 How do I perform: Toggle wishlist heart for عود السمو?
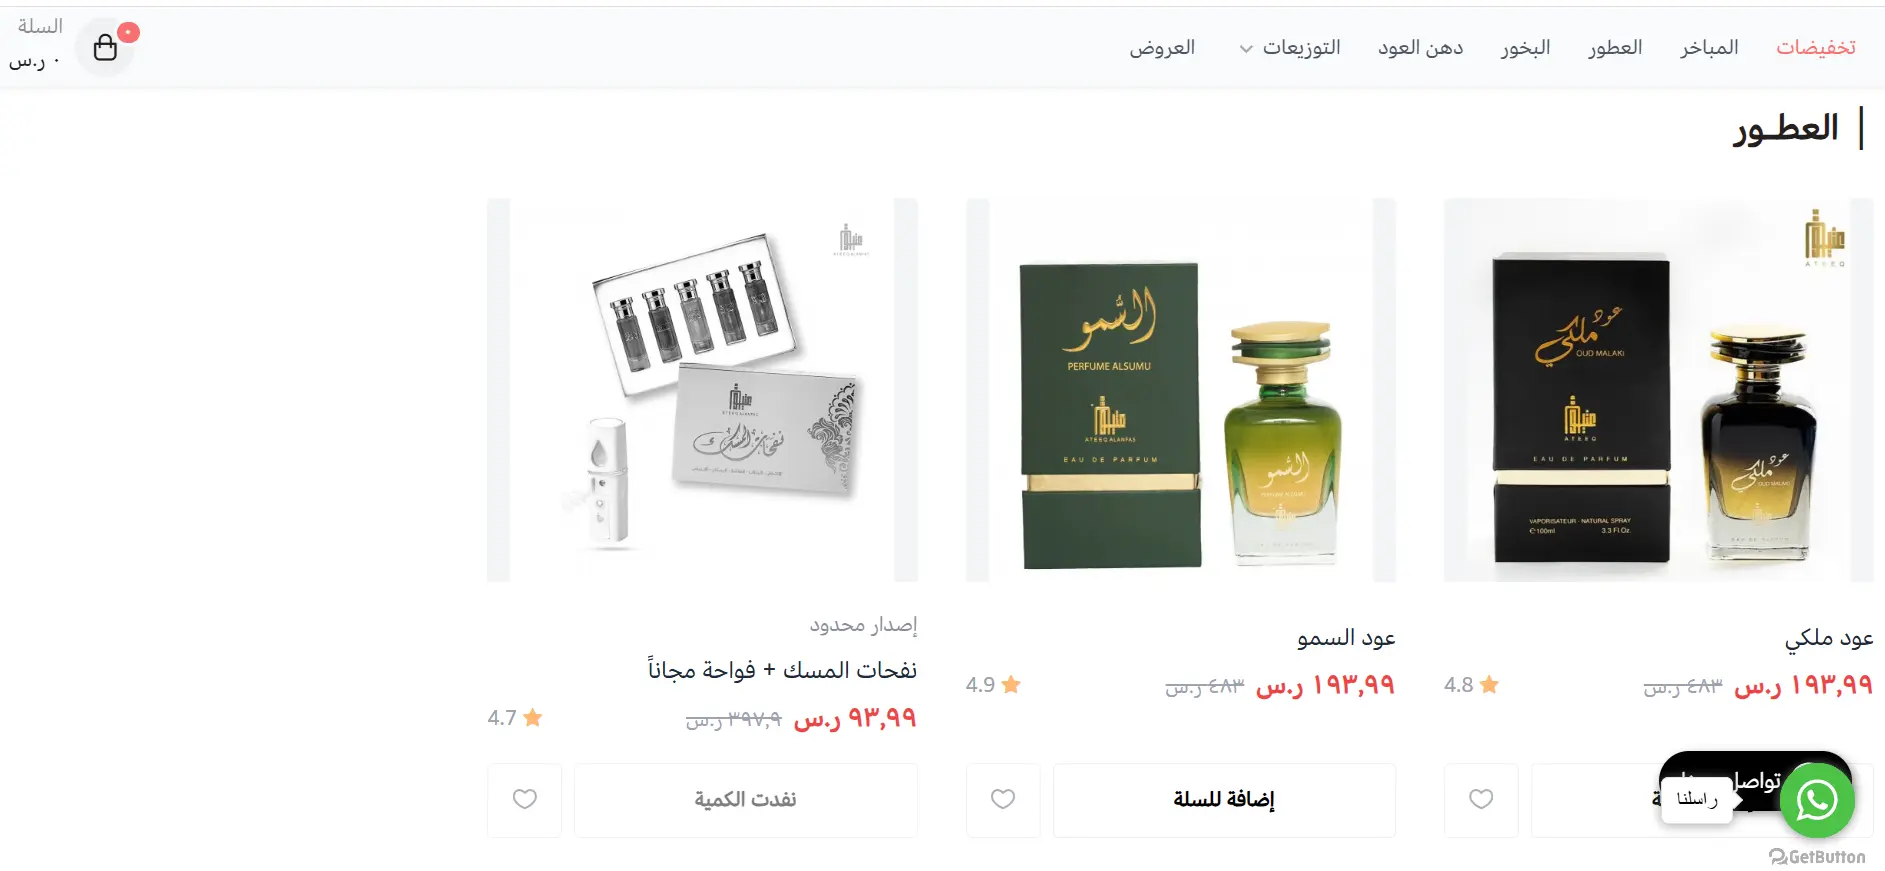(1003, 799)
